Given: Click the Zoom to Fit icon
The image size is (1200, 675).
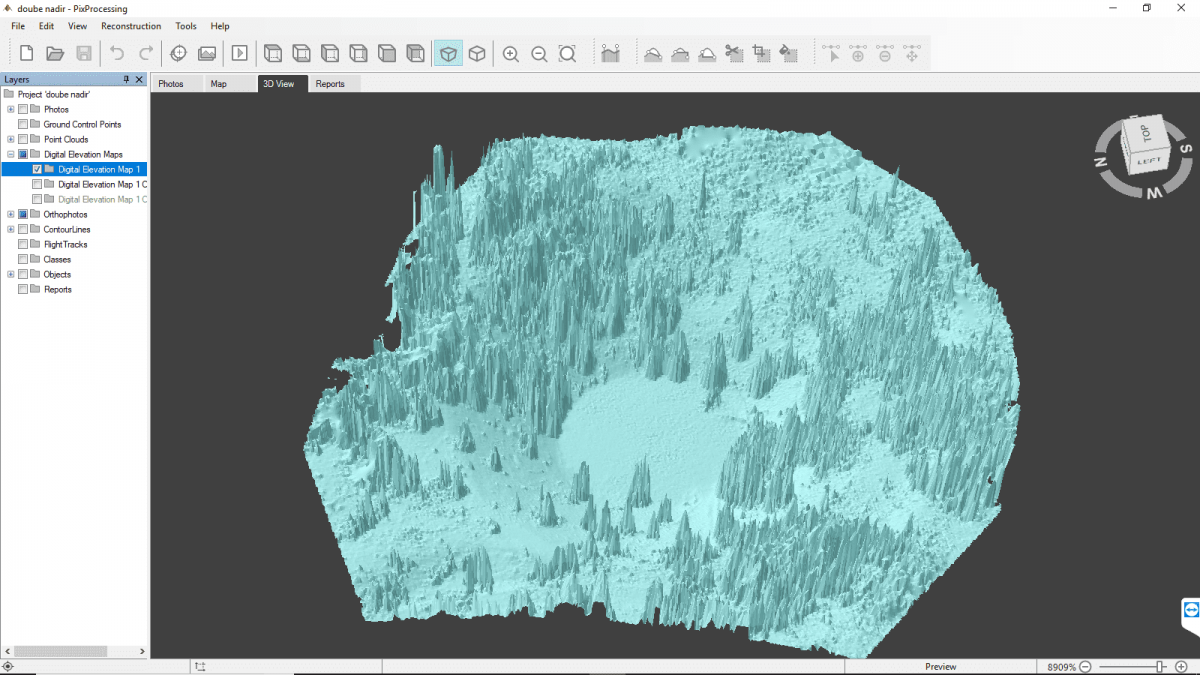Looking at the screenshot, I should (x=567, y=53).
